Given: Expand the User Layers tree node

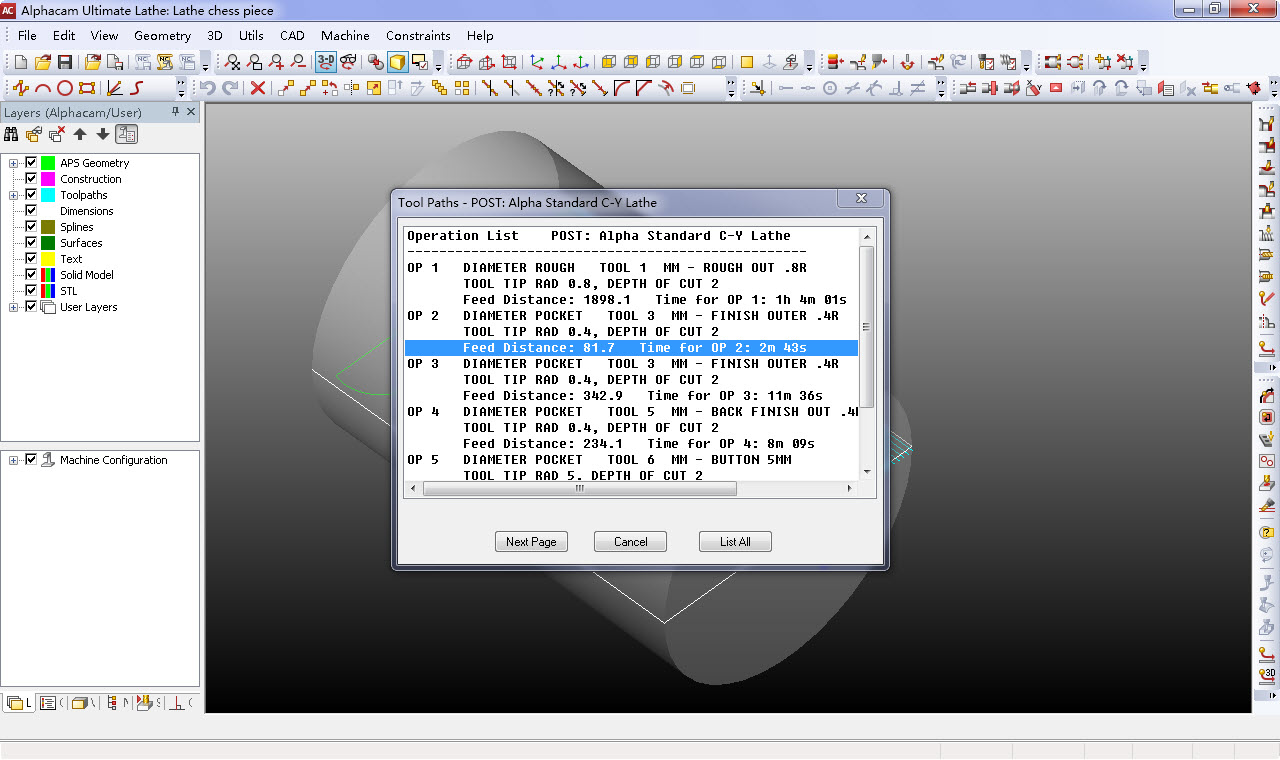Looking at the screenshot, I should click(x=14, y=307).
